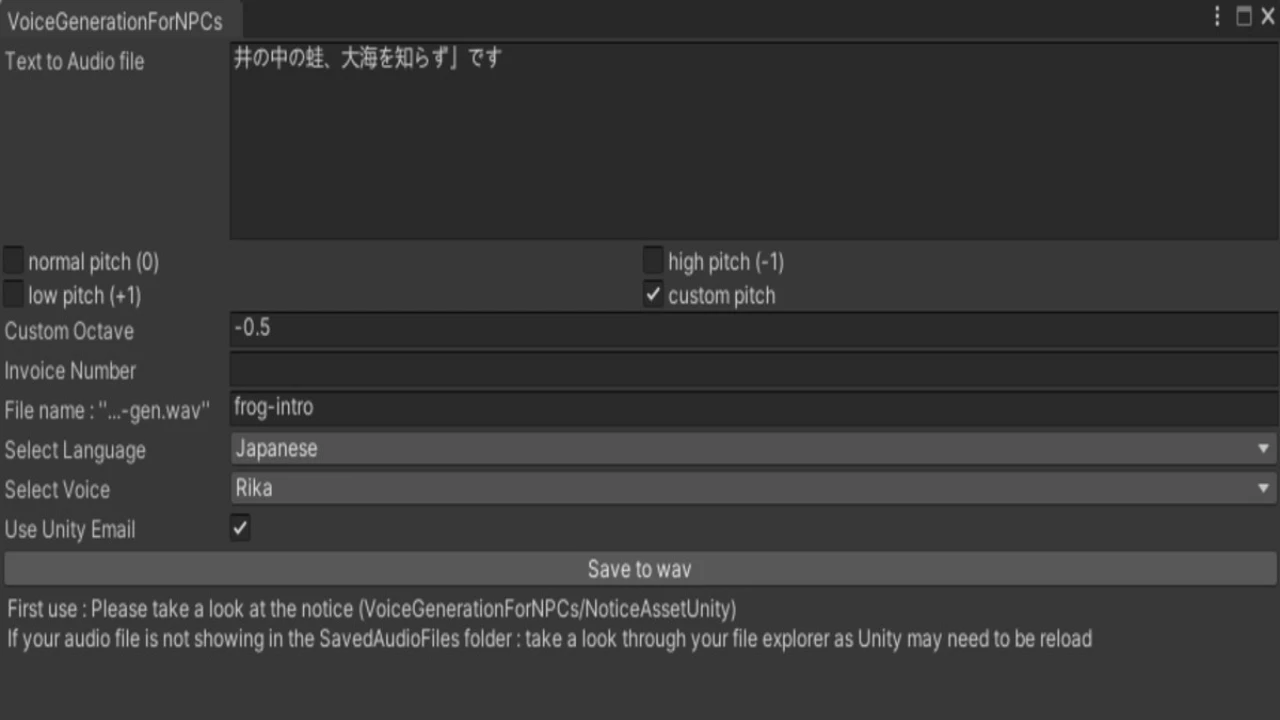Click the 'Select Voice' label text

coord(57,490)
